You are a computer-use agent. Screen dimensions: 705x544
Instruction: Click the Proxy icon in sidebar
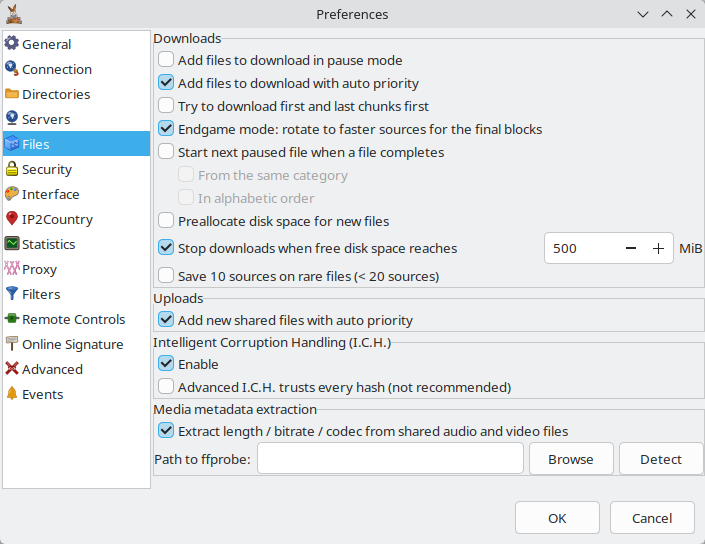[12, 268]
